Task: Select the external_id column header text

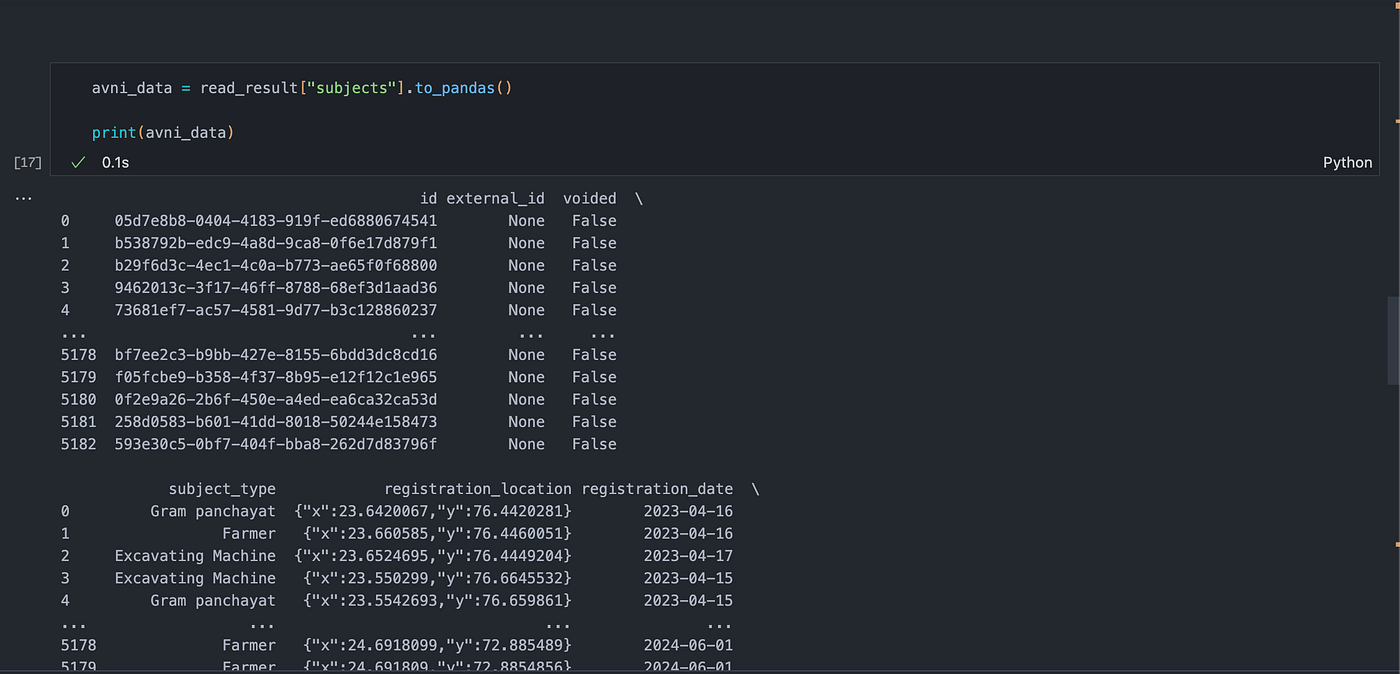Action: point(495,198)
